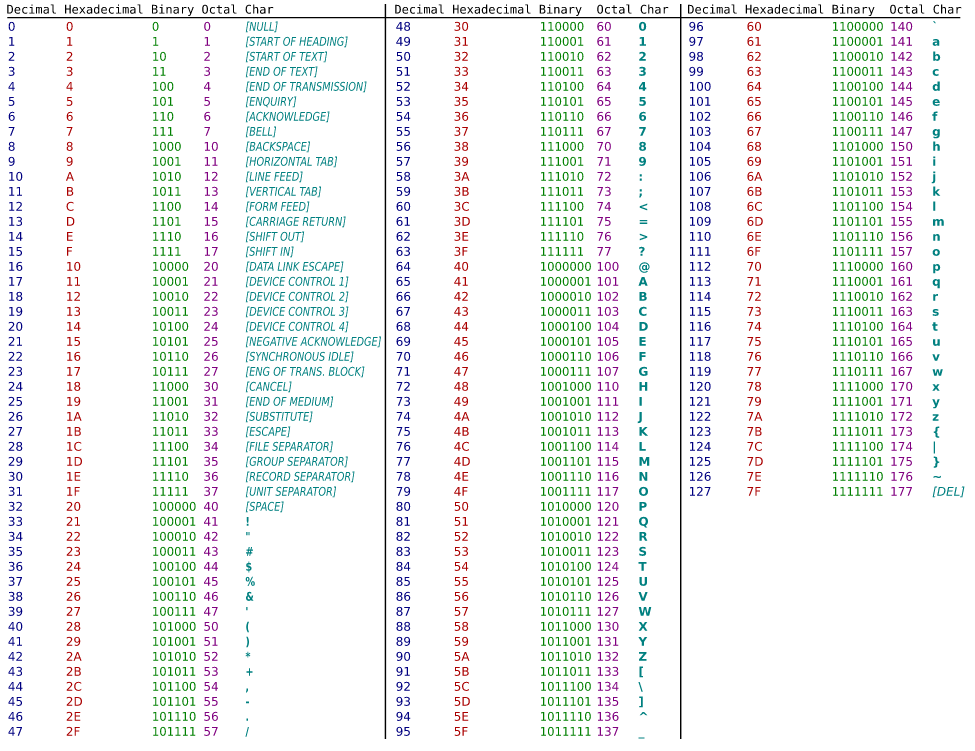The image size is (975, 751).
Task: Select the [SPACE] character name
Action: [264, 507]
